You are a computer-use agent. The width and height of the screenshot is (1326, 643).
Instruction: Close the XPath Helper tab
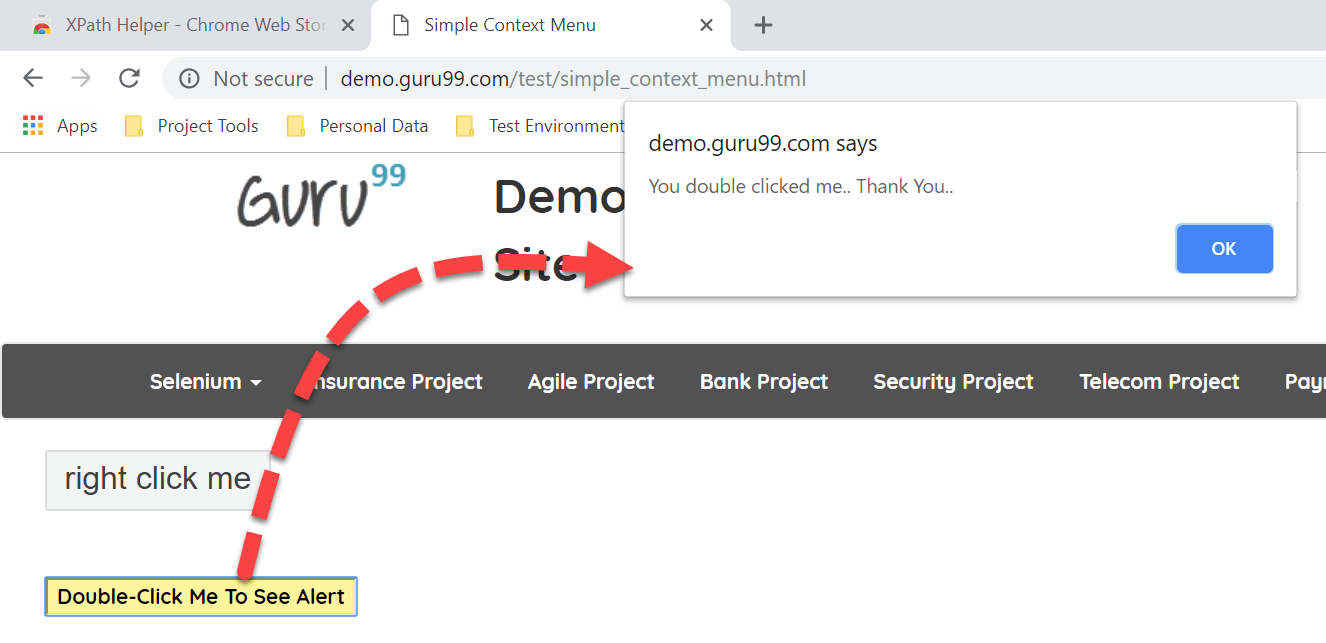(x=348, y=25)
